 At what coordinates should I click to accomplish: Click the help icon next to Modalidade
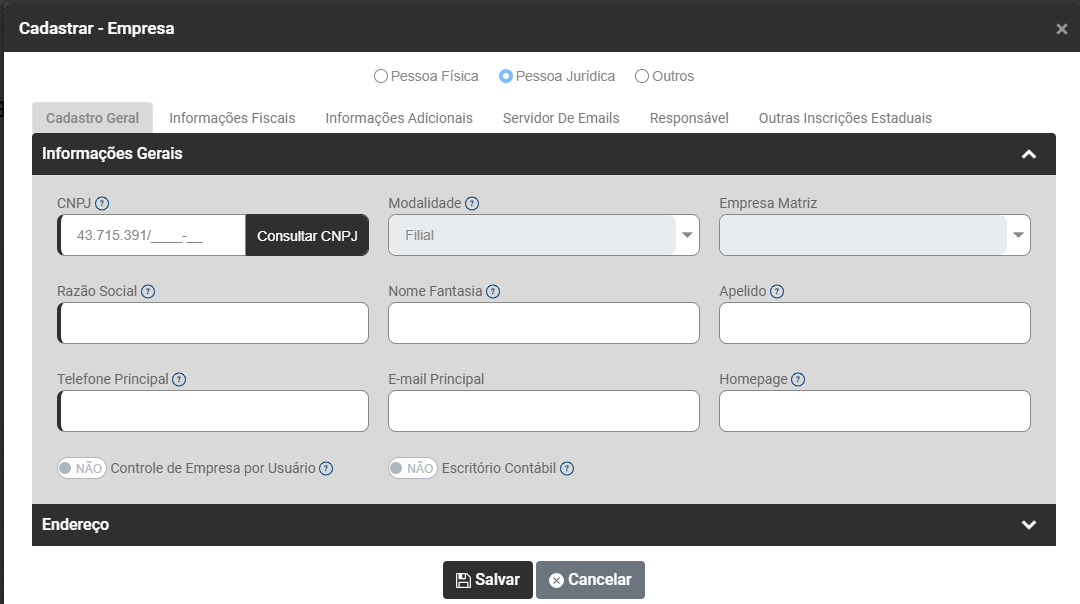472,204
